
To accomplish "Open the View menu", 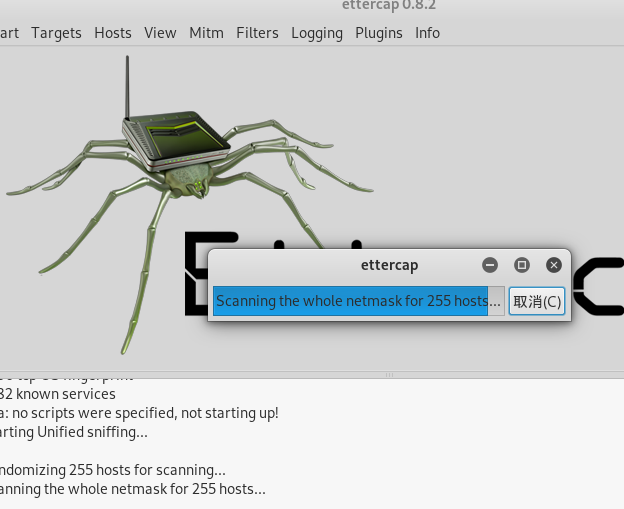I will click(x=160, y=33).
